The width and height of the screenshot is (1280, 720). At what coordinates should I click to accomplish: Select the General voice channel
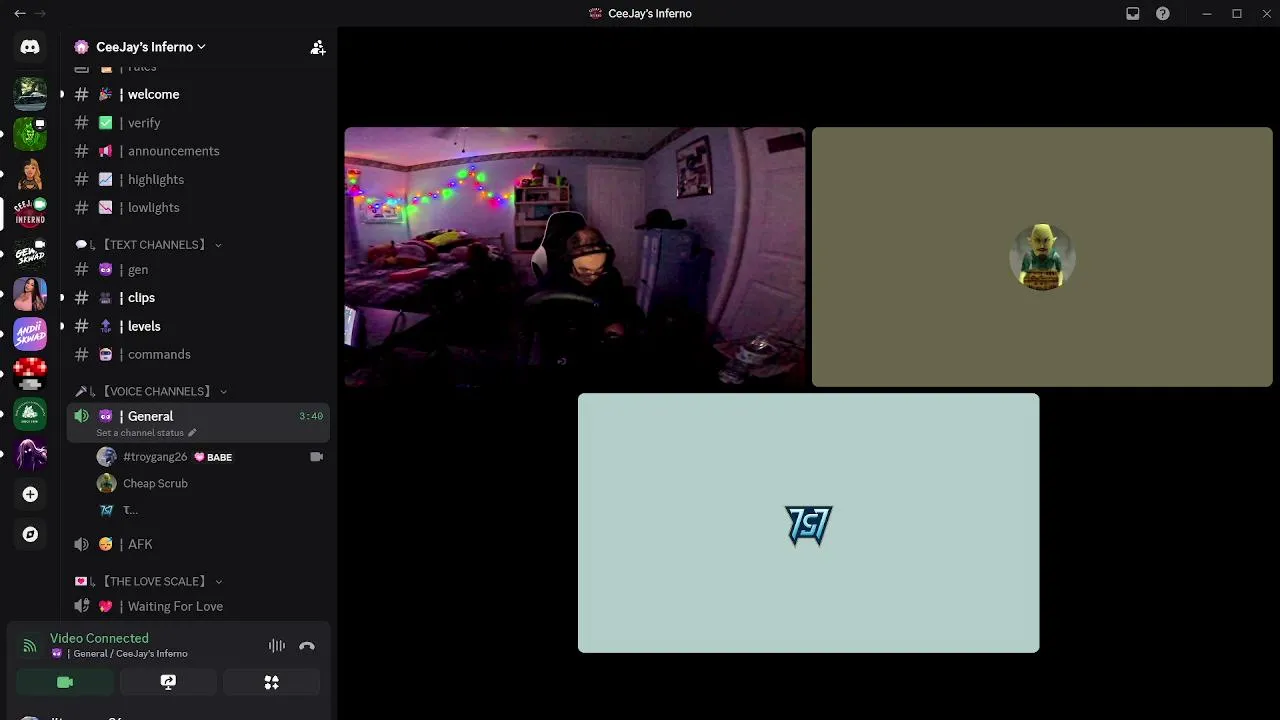(198, 423)
